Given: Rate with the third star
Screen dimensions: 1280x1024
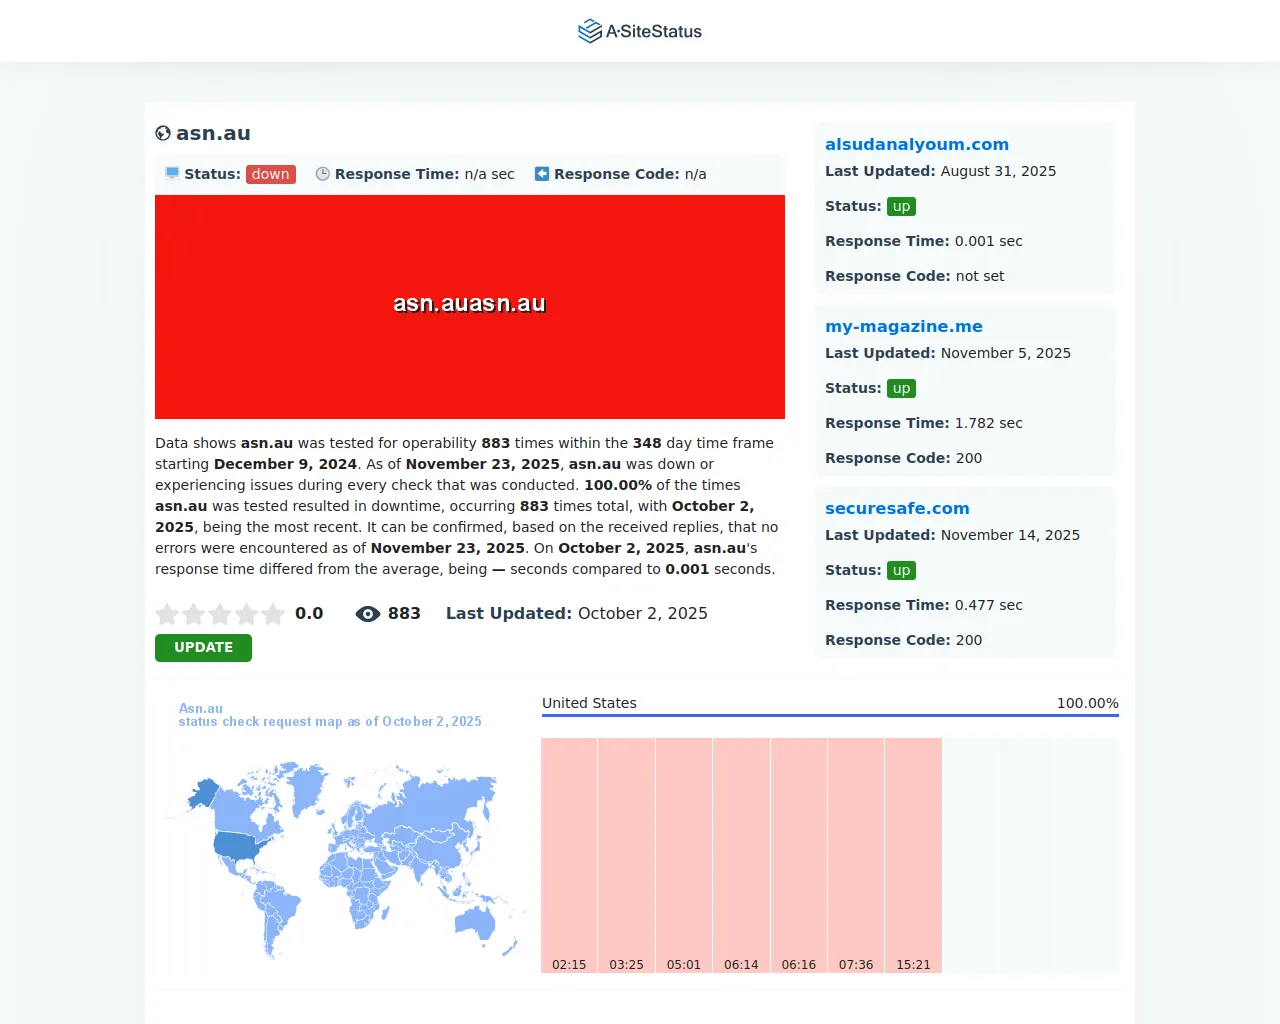Looking at the screenshot, I should click(220, 614).
